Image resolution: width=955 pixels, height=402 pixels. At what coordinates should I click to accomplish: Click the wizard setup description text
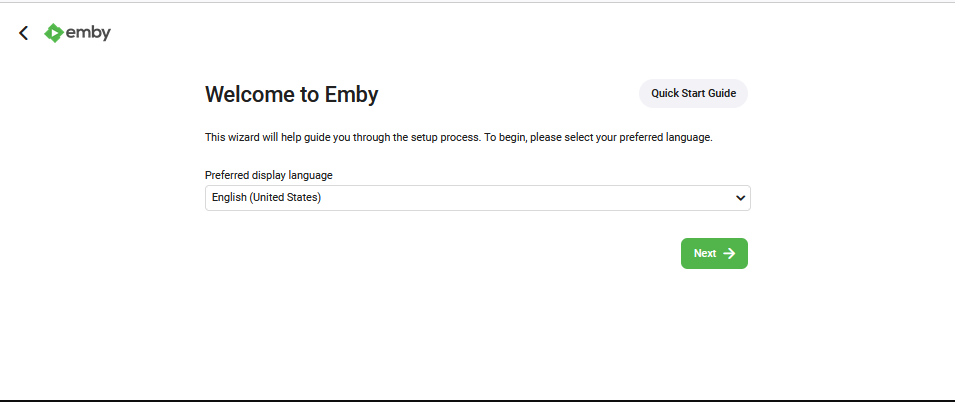tap(459, 138)
